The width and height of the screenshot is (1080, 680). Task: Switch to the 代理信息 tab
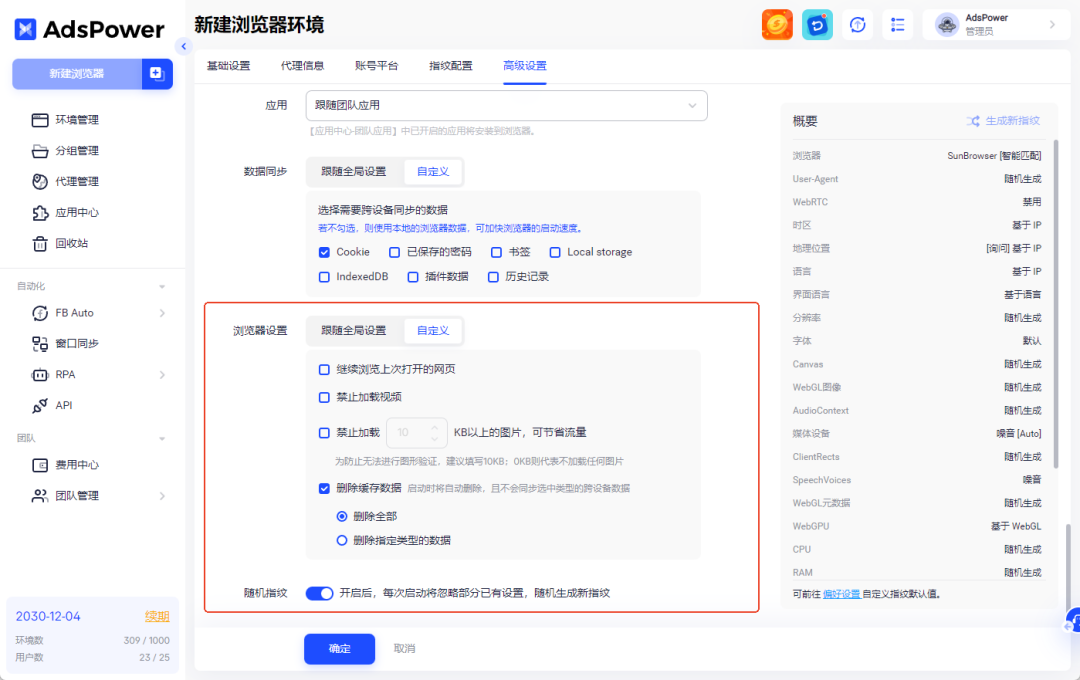click(x=304, y=66)
